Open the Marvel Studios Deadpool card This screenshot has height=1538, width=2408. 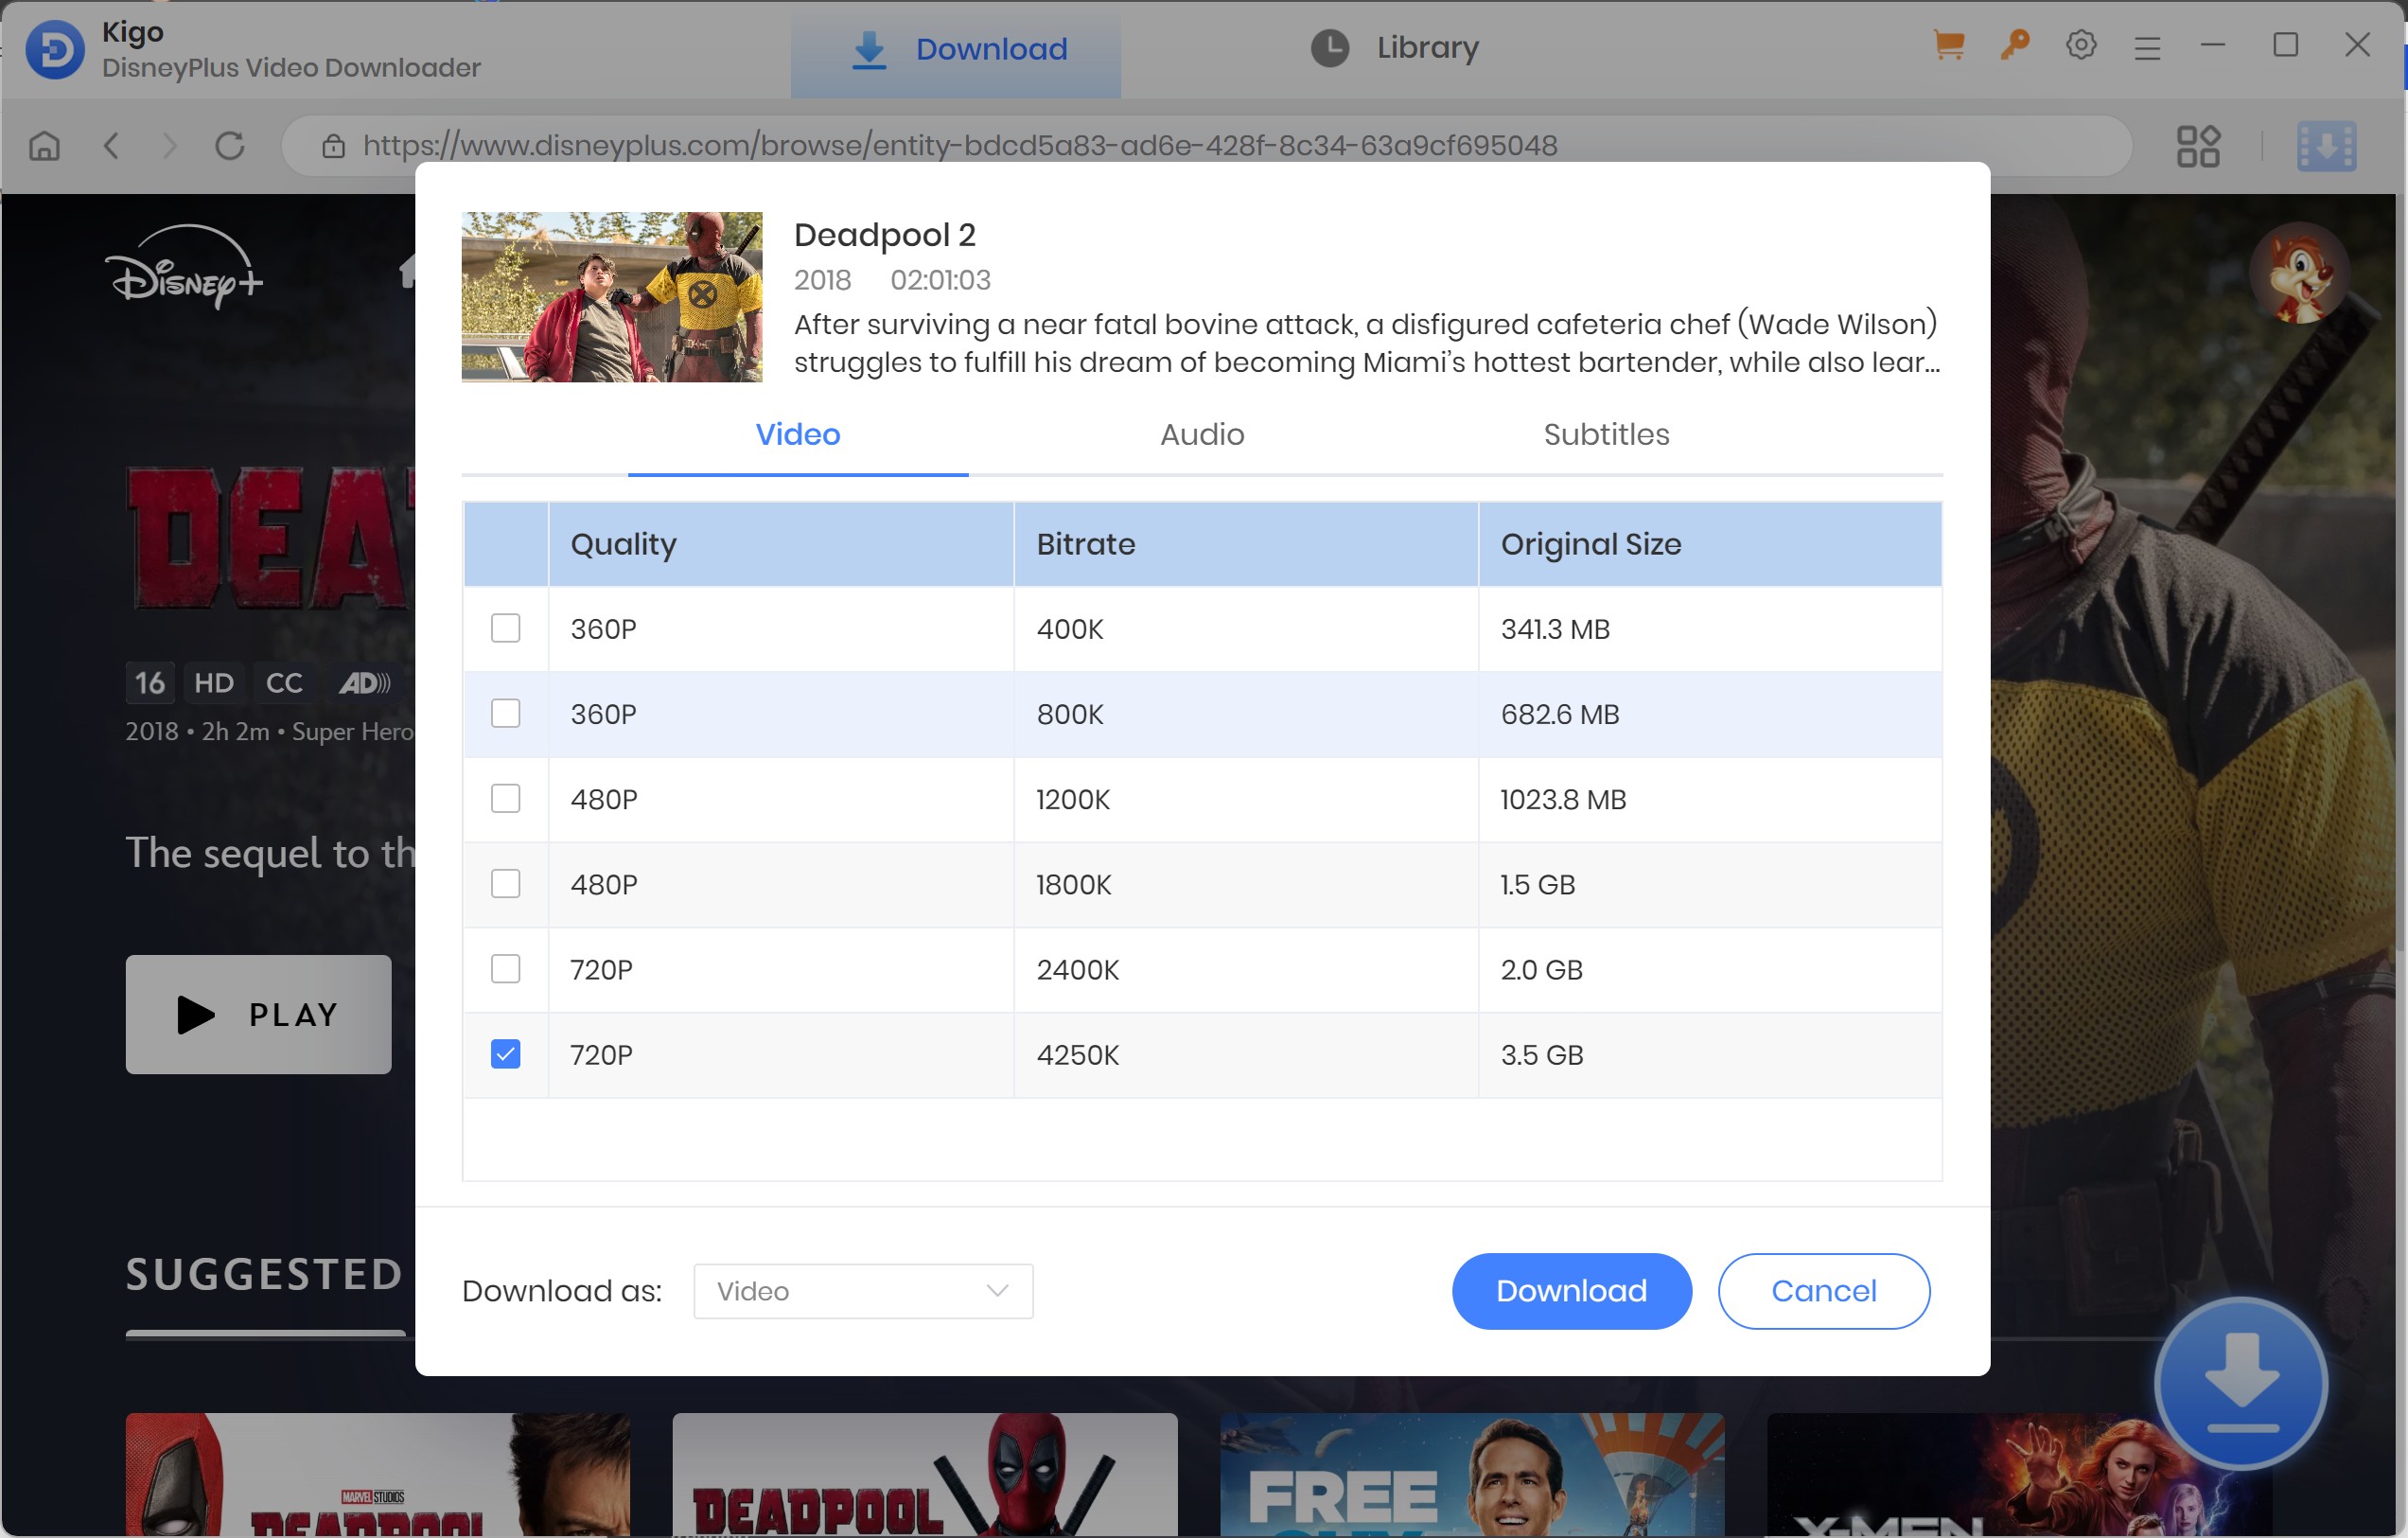point(377,1474)
